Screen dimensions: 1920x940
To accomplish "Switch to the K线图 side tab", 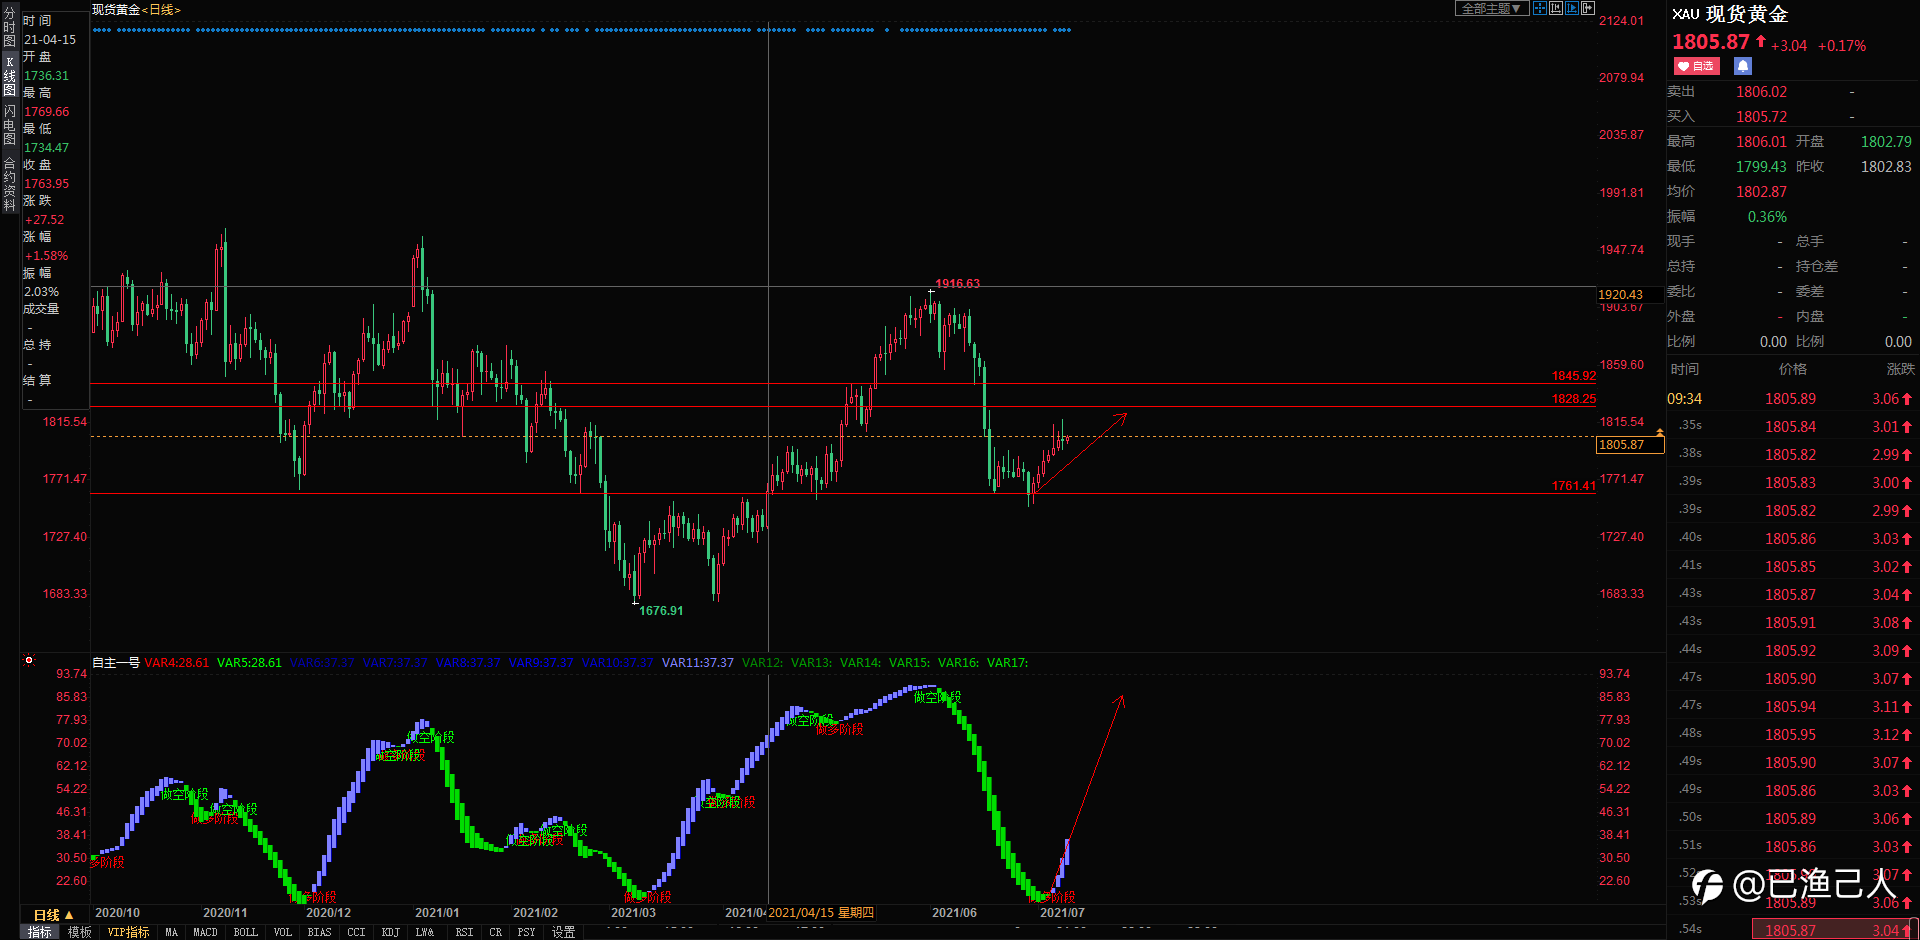I will 9,75.
